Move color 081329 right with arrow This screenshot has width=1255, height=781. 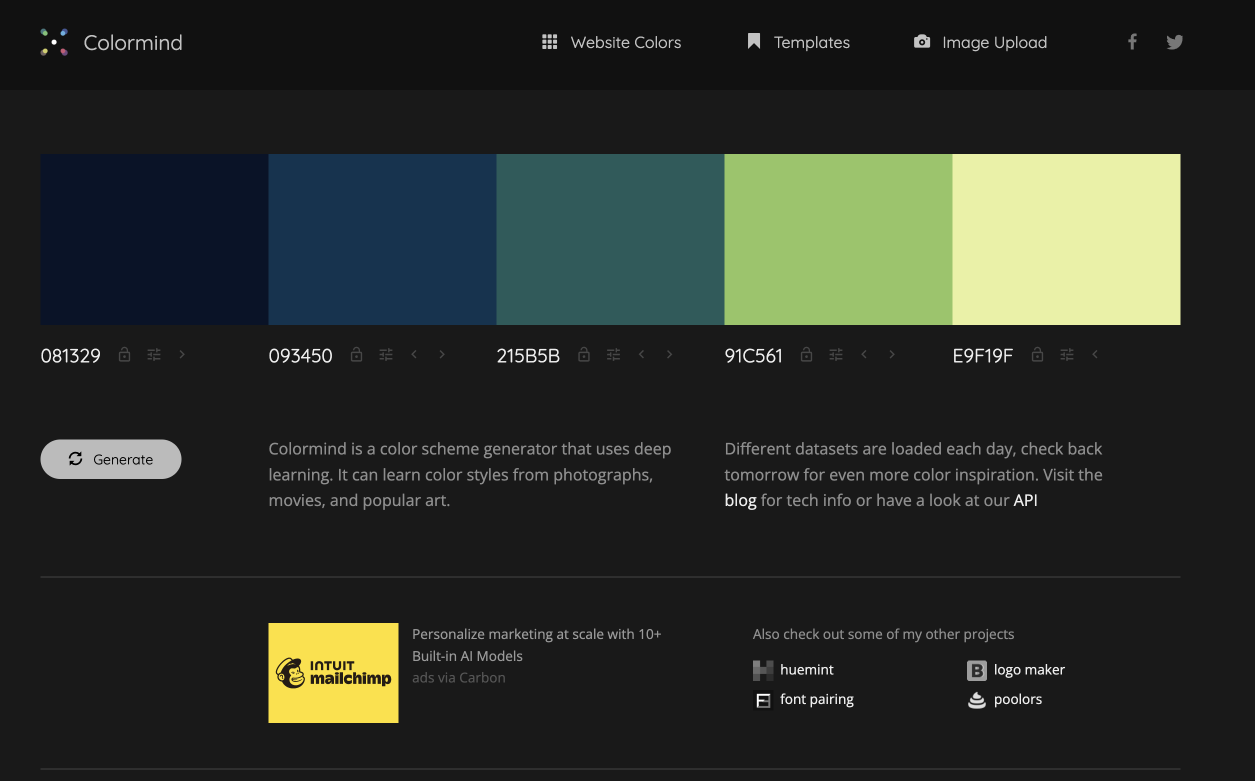[x=182, y=355]
